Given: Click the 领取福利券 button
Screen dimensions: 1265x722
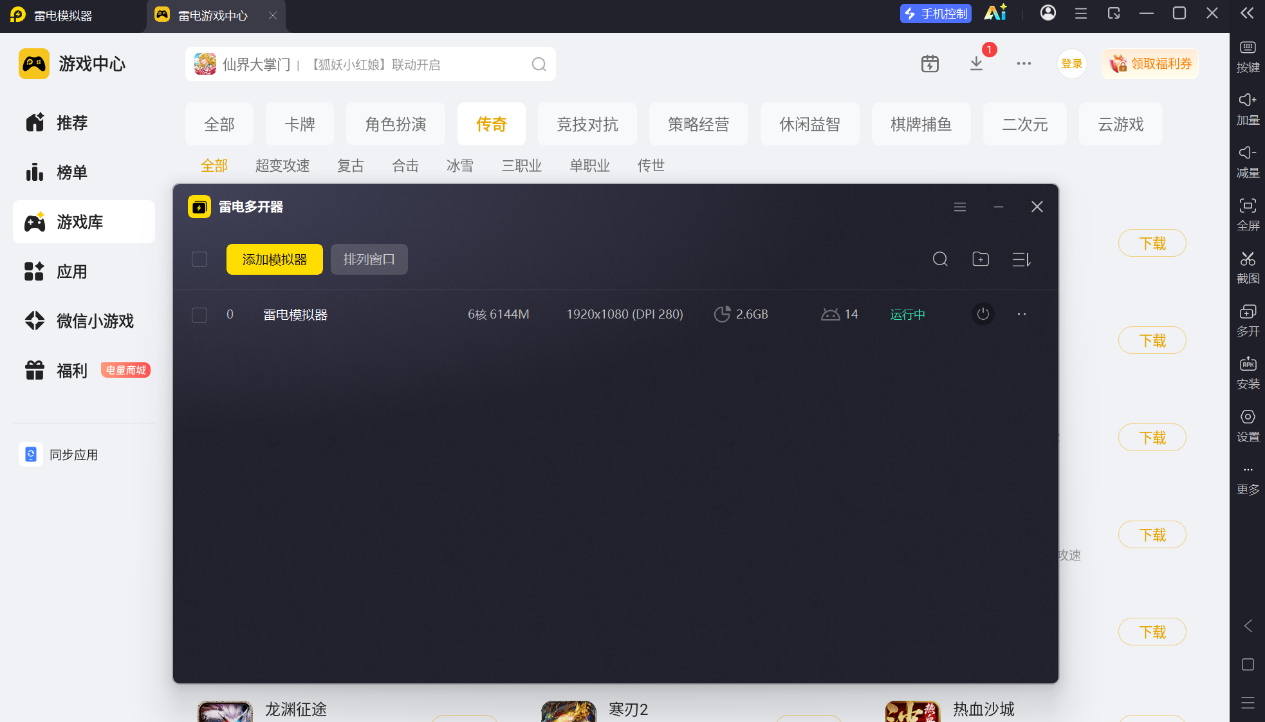Looking at the screenshot, I should [1151, 64].
